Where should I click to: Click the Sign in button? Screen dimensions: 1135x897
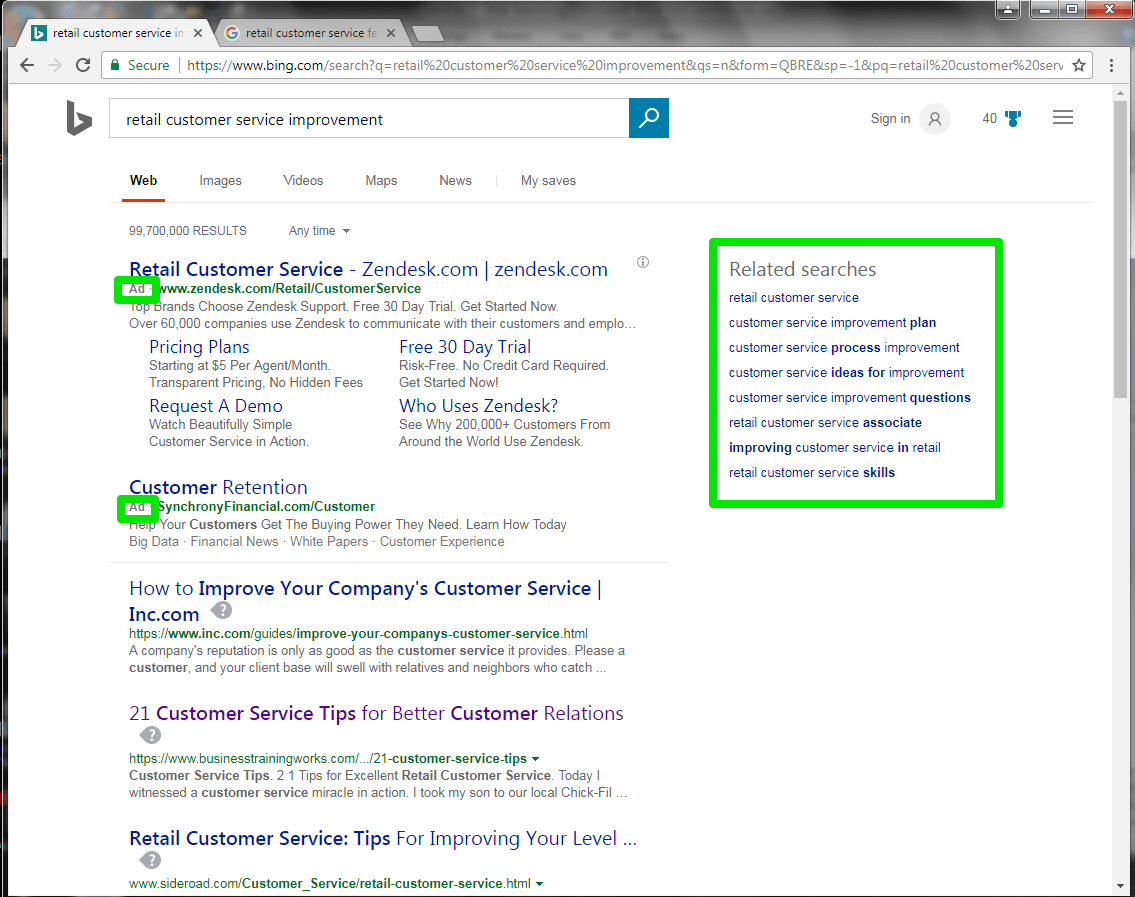point(890,118)
